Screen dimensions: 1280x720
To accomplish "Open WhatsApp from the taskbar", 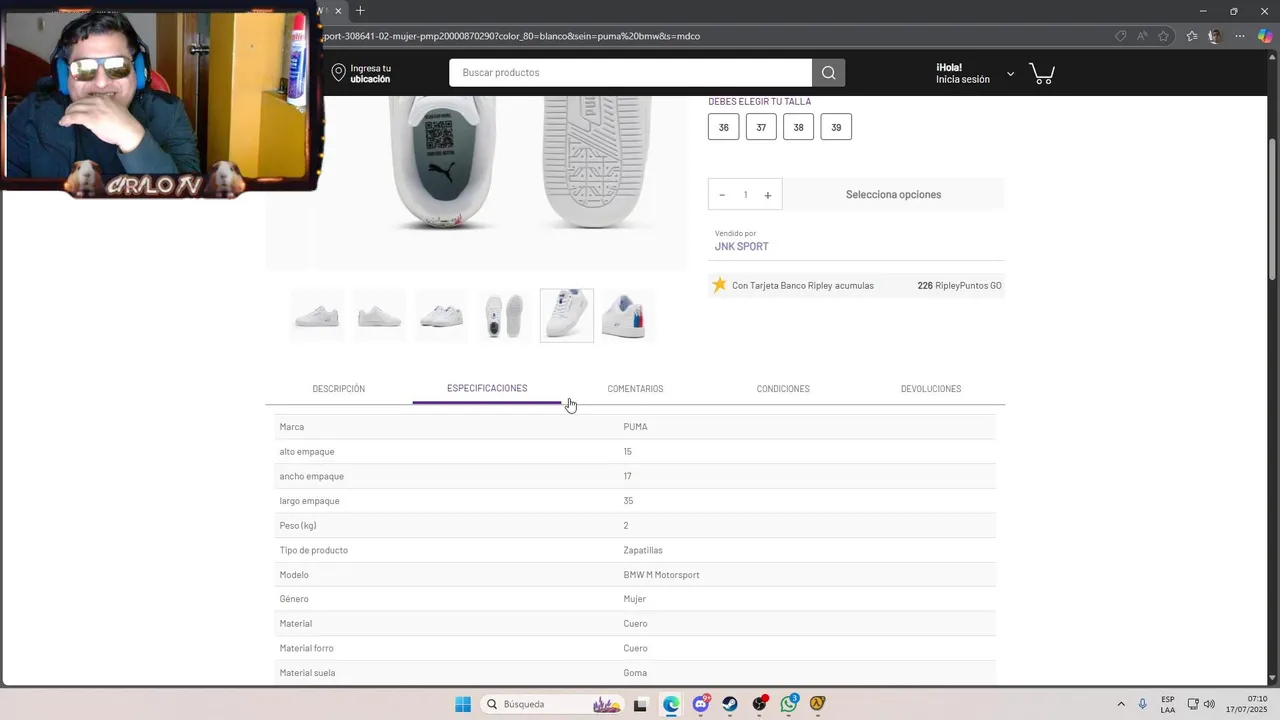I will (x=789, y=704).
